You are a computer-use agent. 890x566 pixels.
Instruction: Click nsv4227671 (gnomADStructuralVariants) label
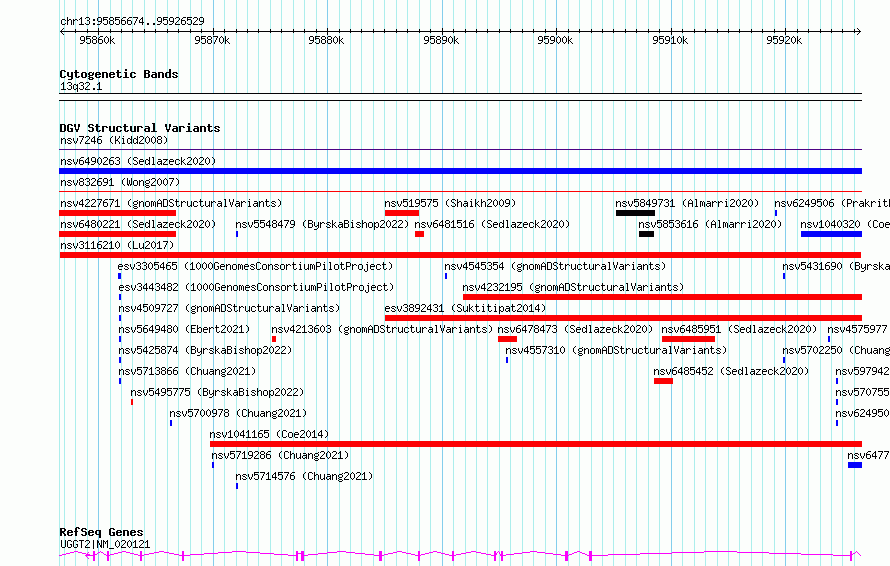click(x=171, y=203)
